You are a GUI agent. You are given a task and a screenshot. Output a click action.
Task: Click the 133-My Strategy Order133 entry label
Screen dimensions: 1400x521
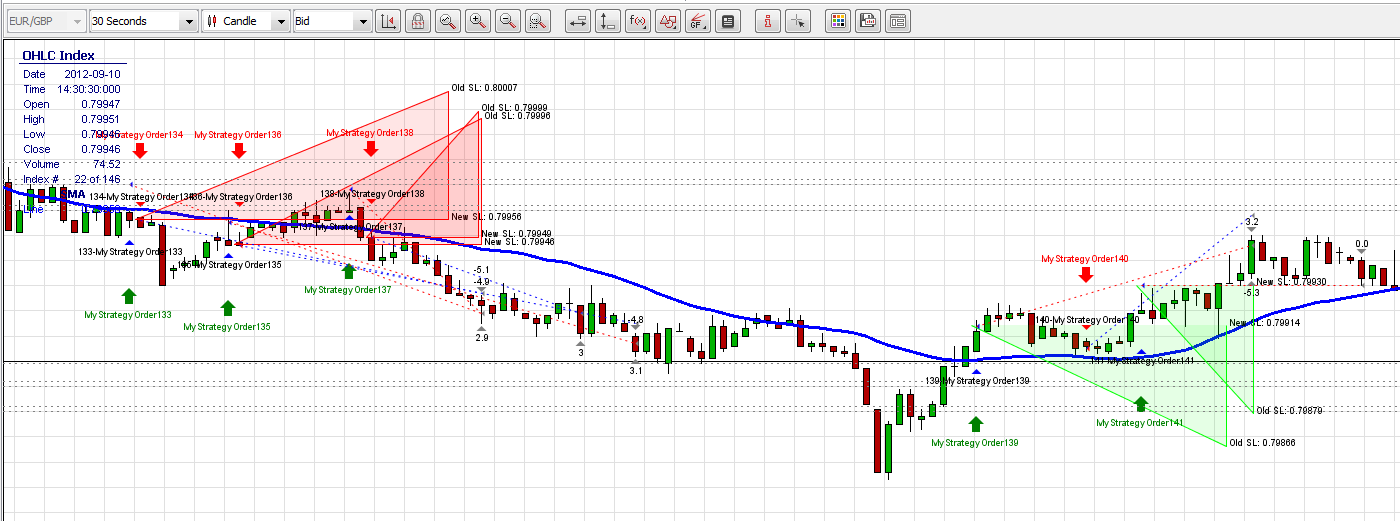pos(130,252)
